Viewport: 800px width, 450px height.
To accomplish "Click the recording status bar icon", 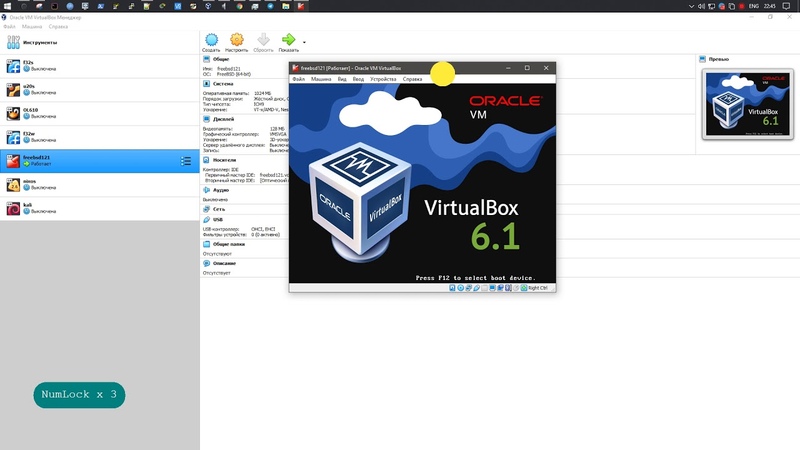I will 501,288.
